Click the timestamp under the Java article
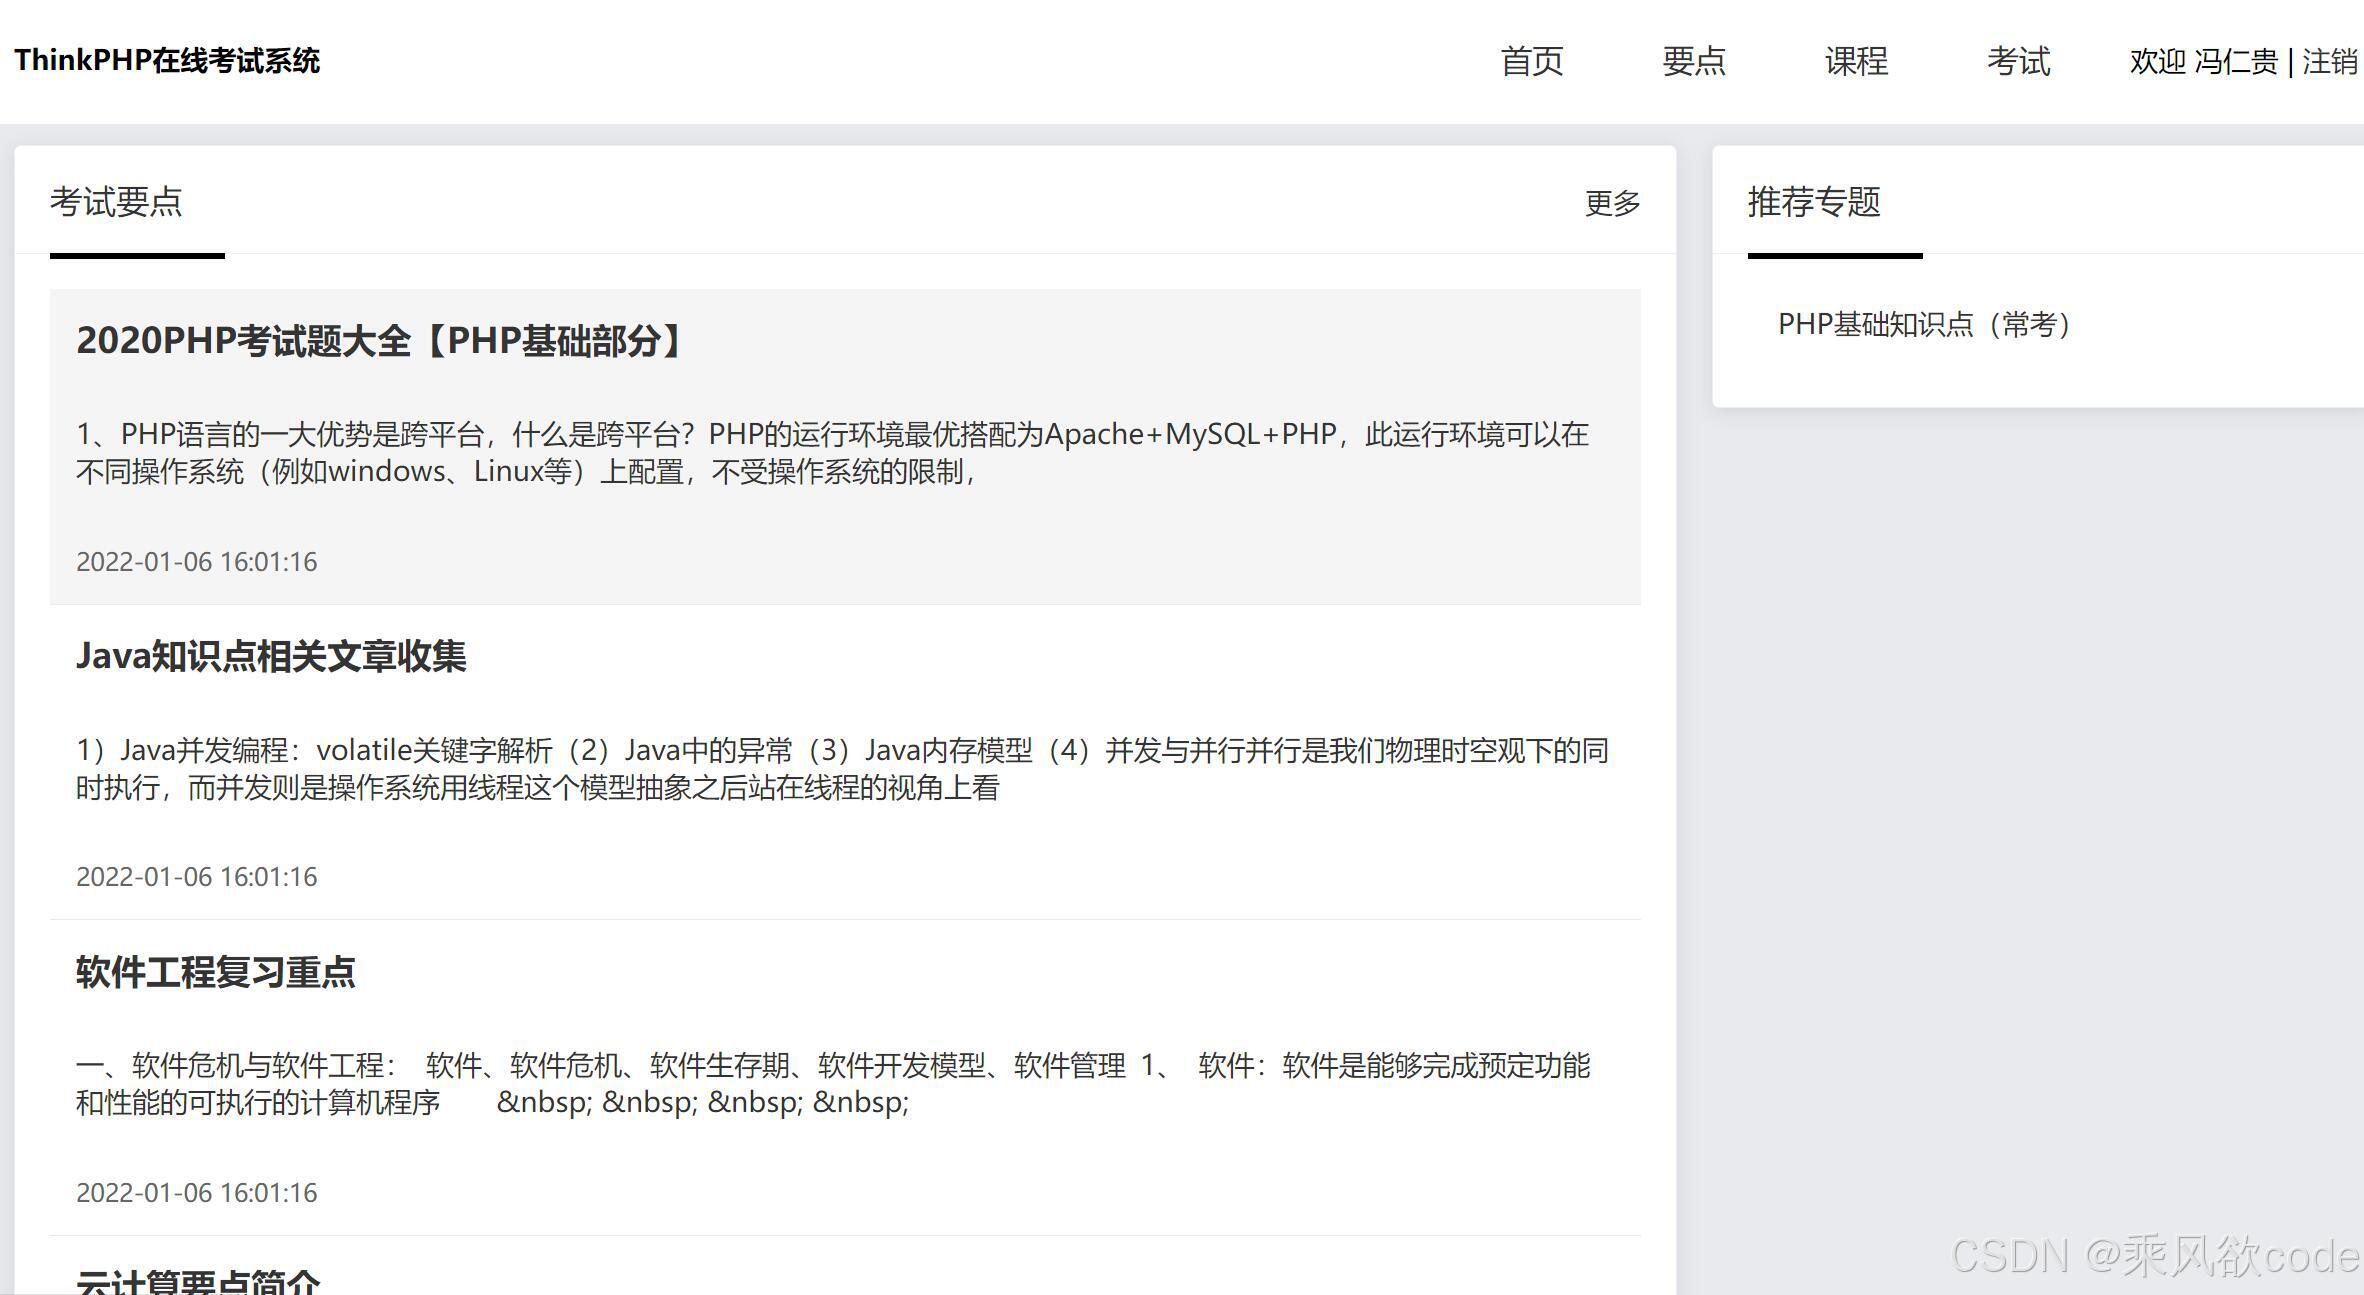 pyautogui.click(x=196, y=877)
